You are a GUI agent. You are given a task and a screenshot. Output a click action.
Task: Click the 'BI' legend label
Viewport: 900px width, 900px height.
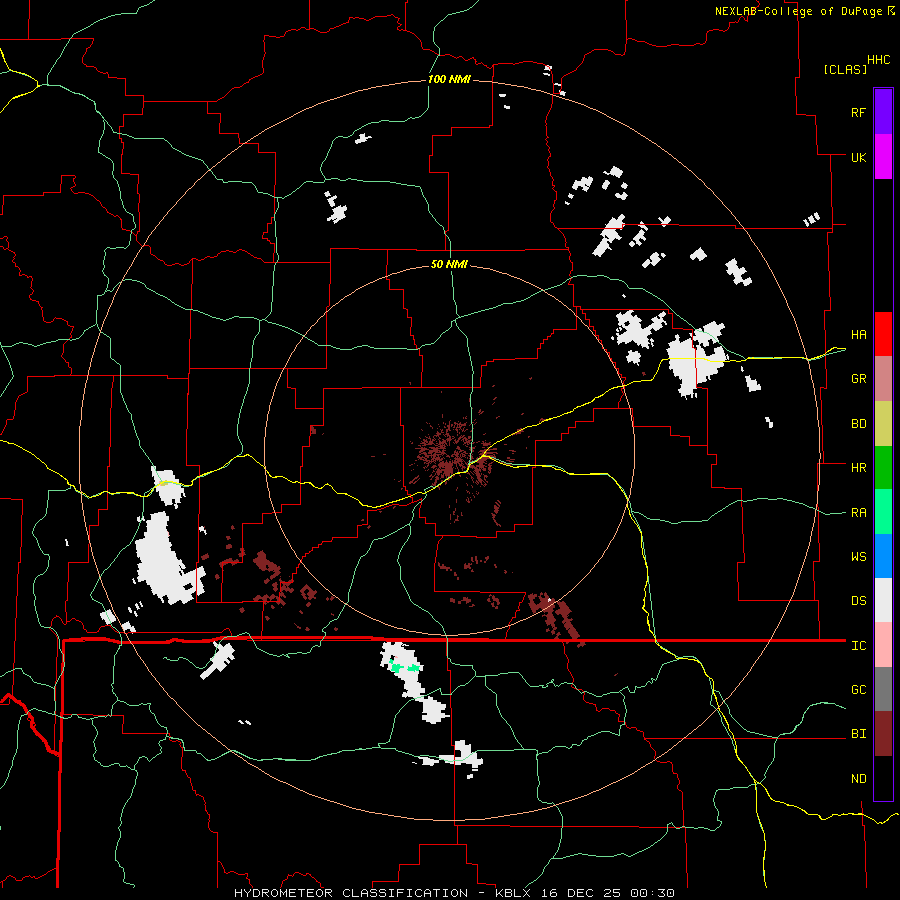tap(858, 734)
